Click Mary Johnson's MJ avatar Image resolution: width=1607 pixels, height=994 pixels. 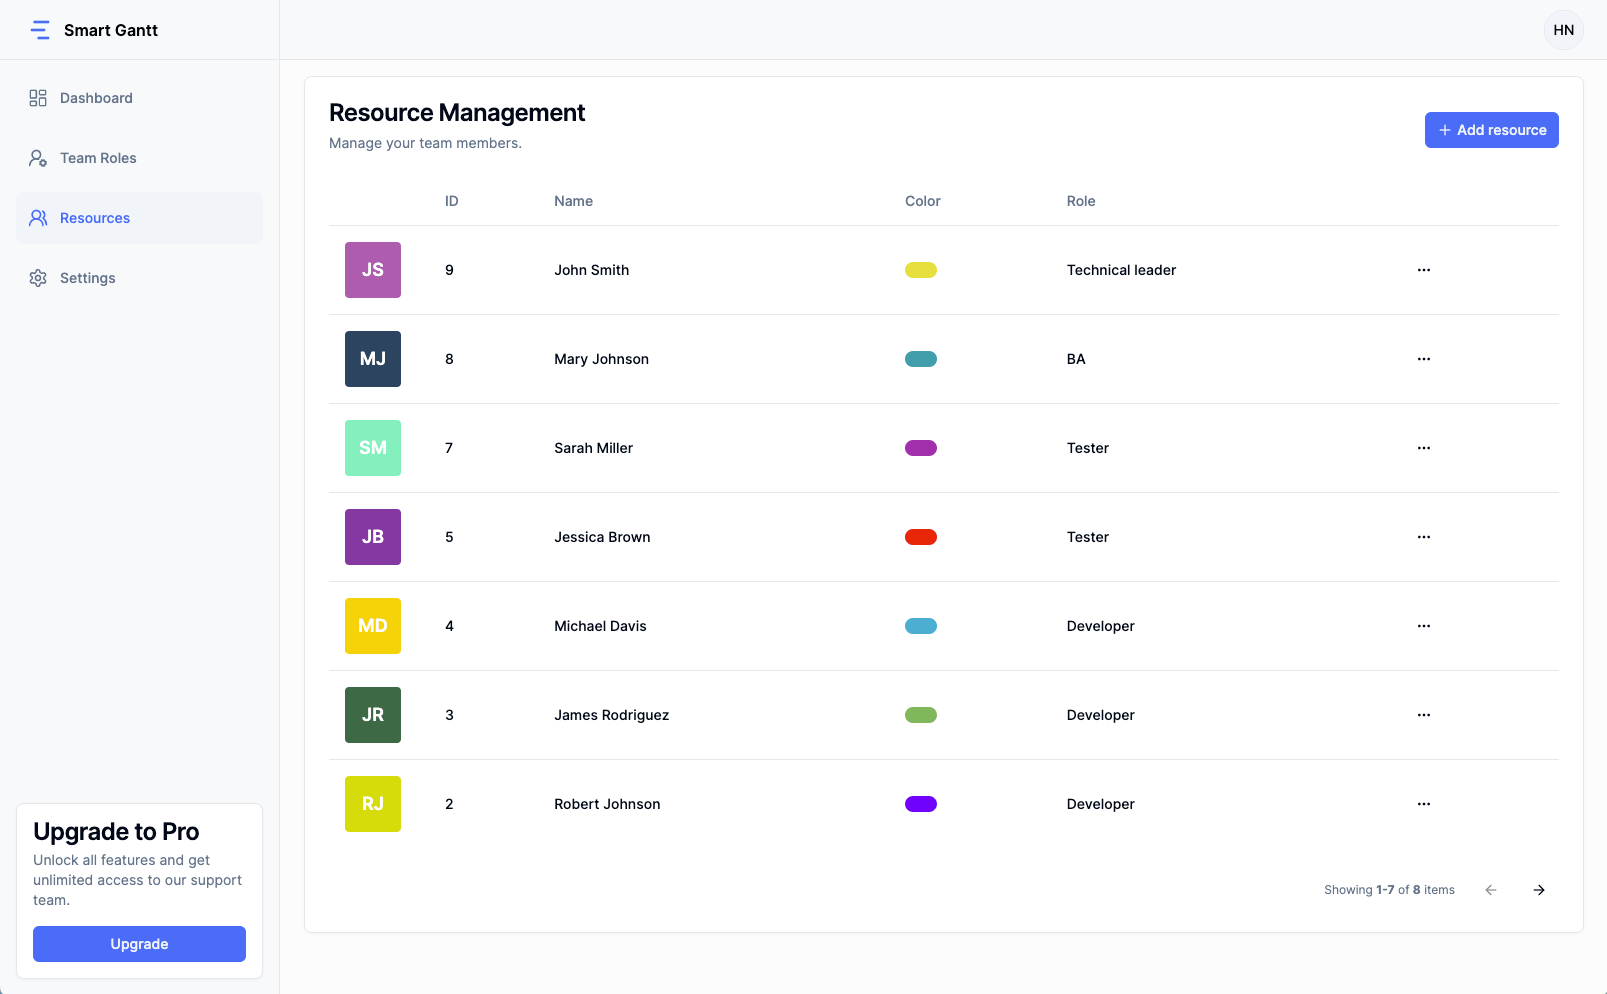pyautogui.click(x=372, y=358)
